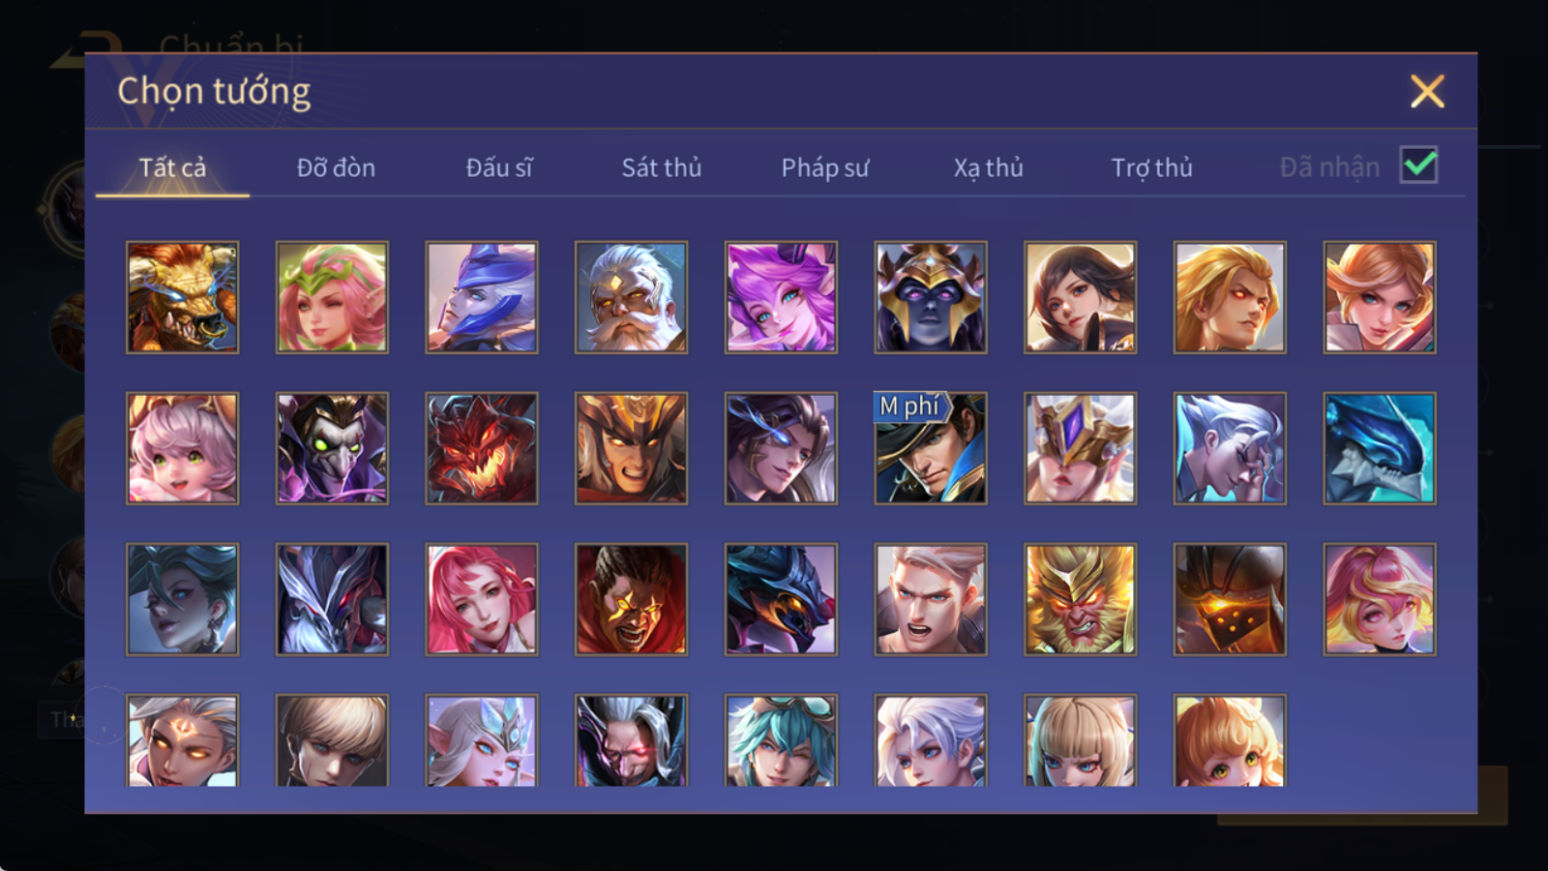Choose the purple-haired girl hero

[x=781, y=297]
